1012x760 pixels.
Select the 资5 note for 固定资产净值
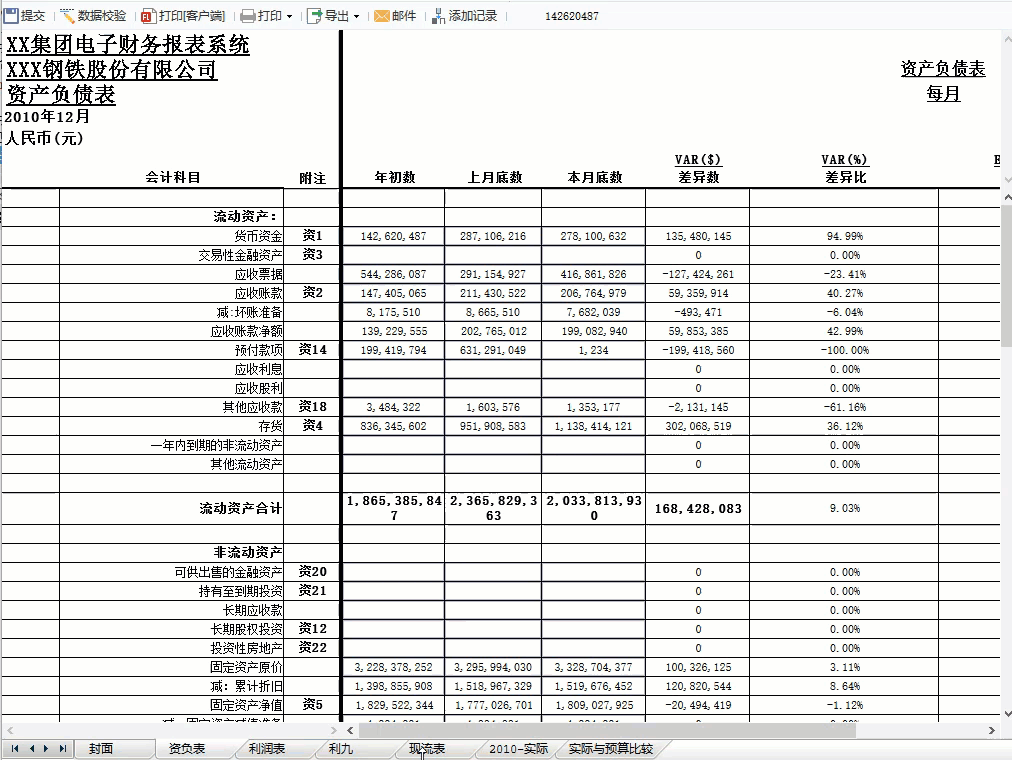point(312,705)
